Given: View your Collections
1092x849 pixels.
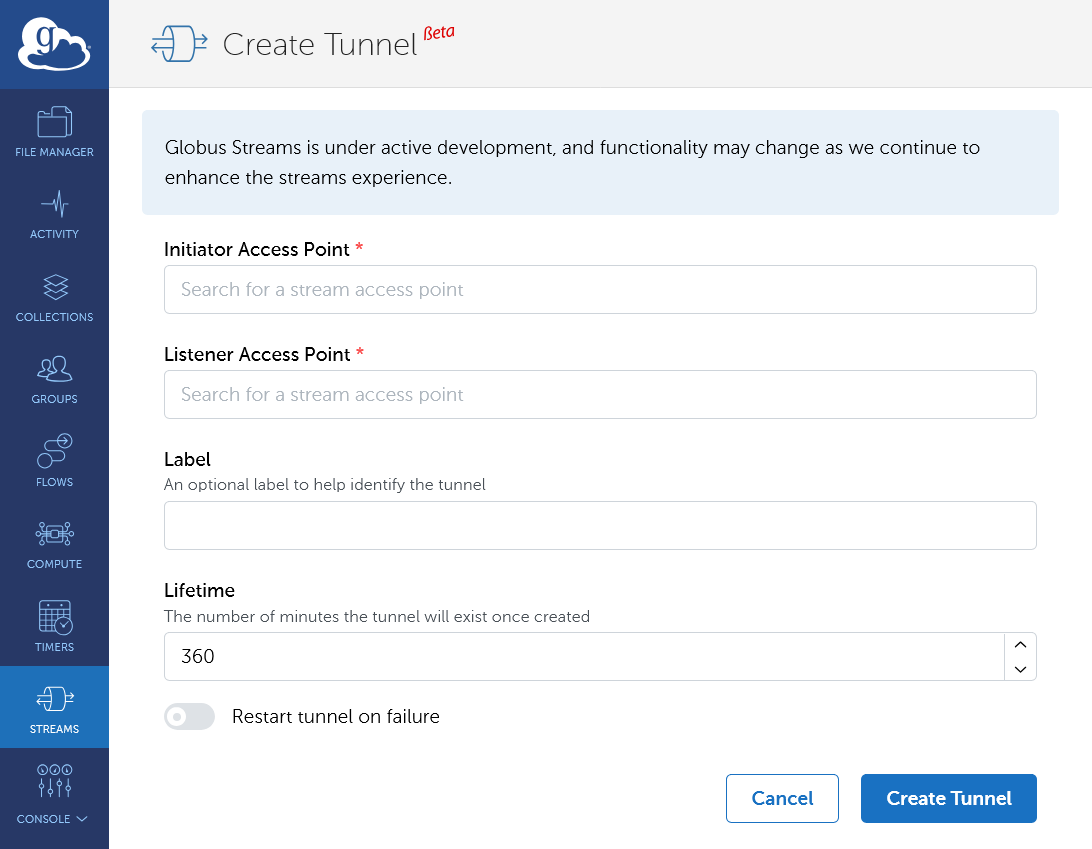Looking at the screenshot, I should [x=54, y=296].
